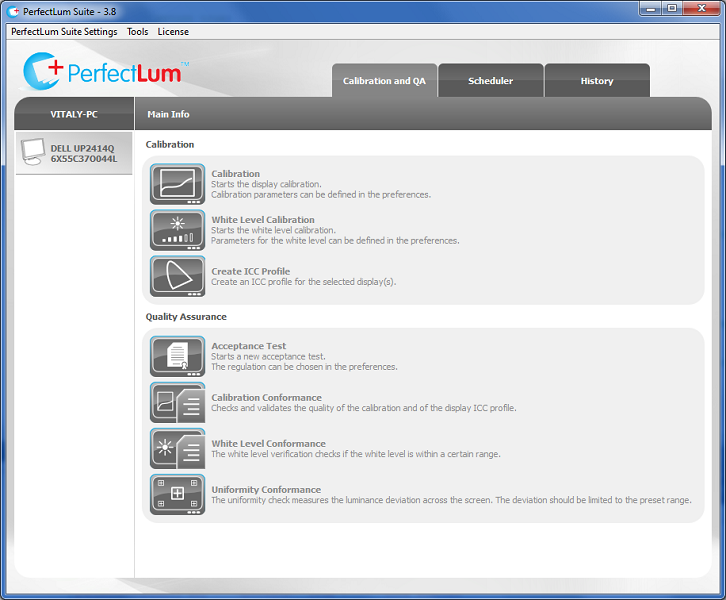Screen dimensions: 726x600
Task: Open the License menu
Action: tap(173, 31)
